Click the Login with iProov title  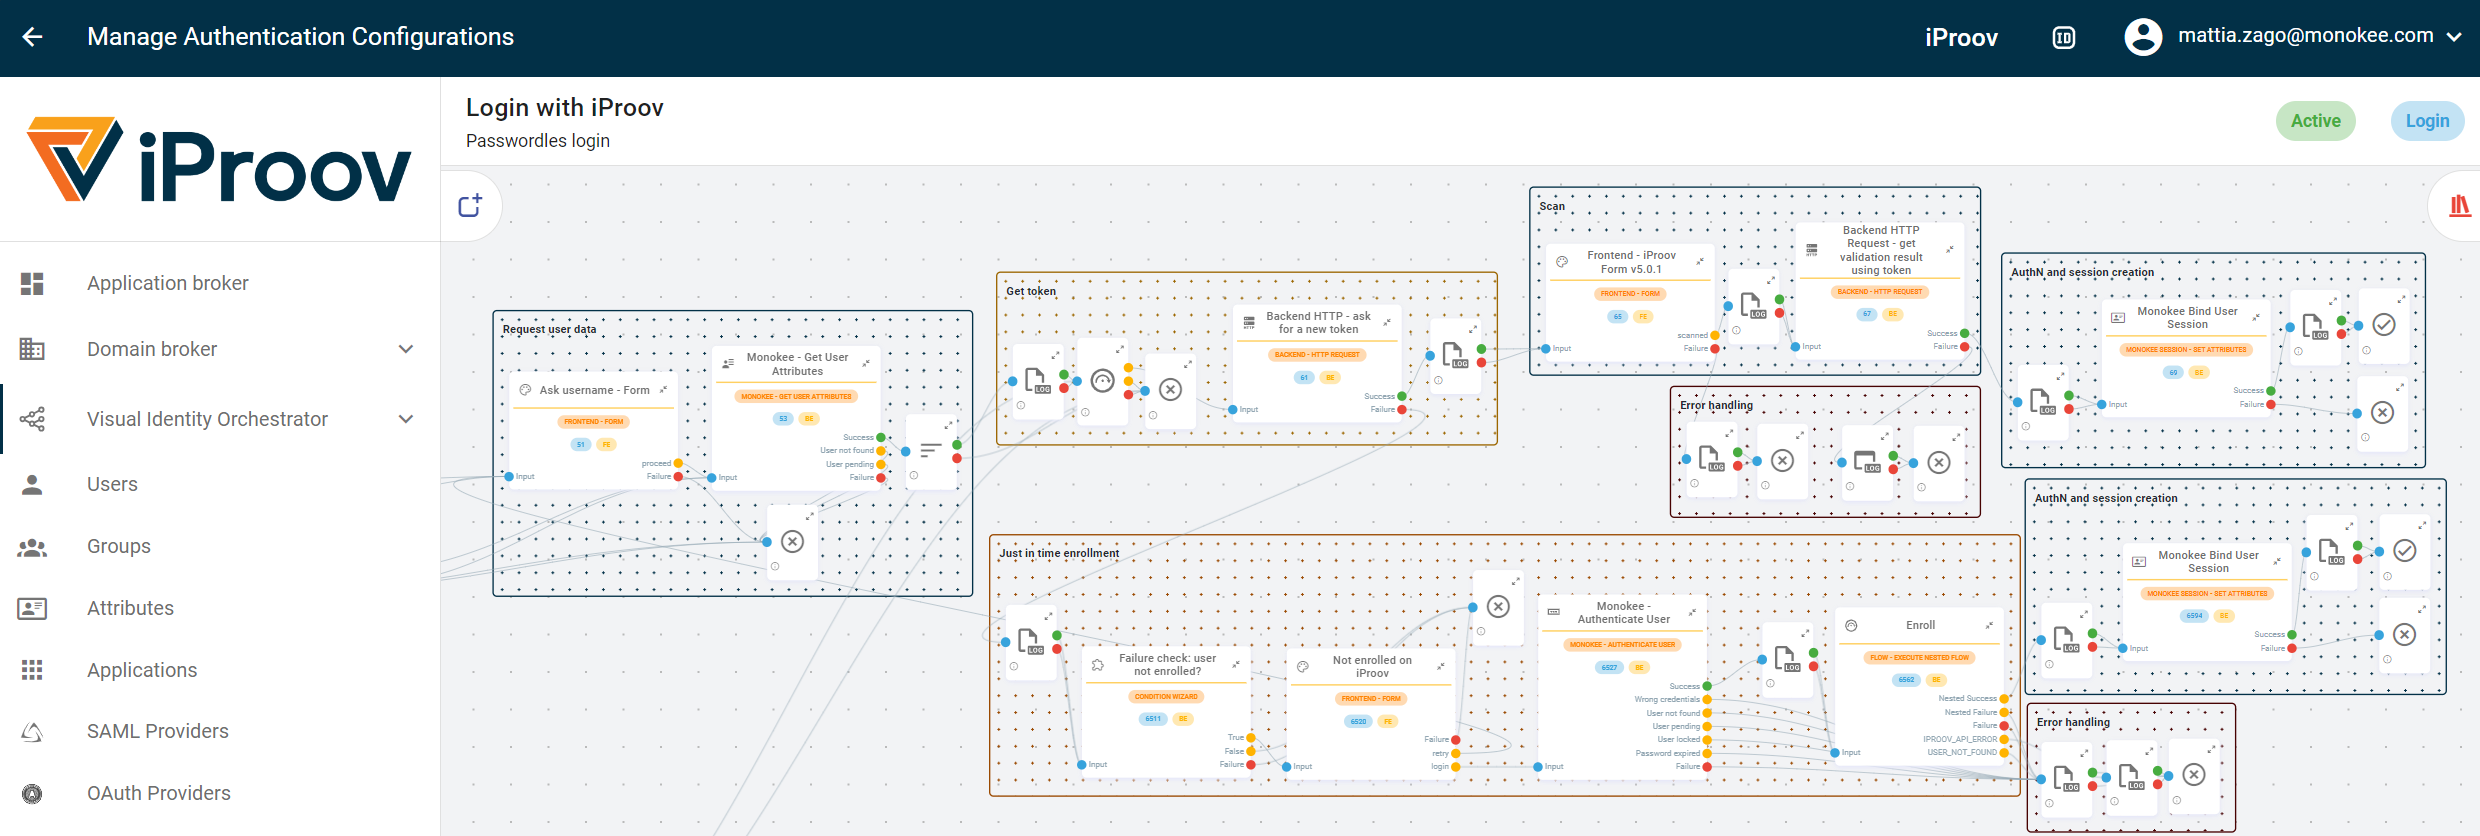(x=565, y=108)
